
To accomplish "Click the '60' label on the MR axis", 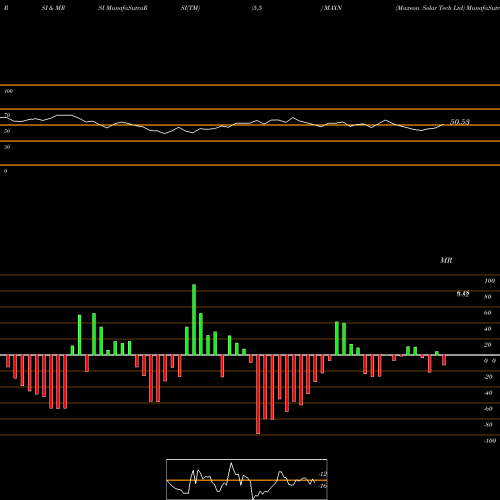I will [488, 313].
